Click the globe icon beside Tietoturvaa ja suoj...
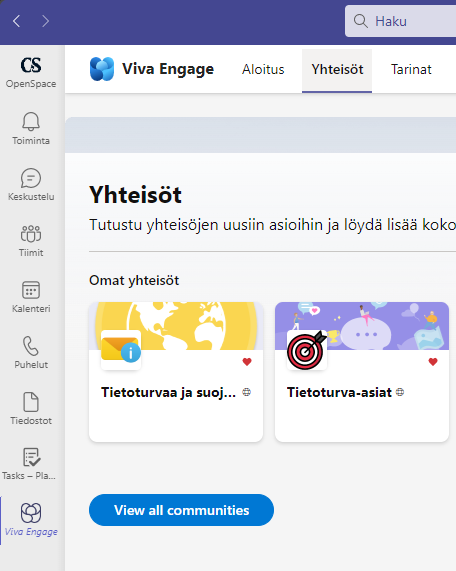 coord(247,392)
